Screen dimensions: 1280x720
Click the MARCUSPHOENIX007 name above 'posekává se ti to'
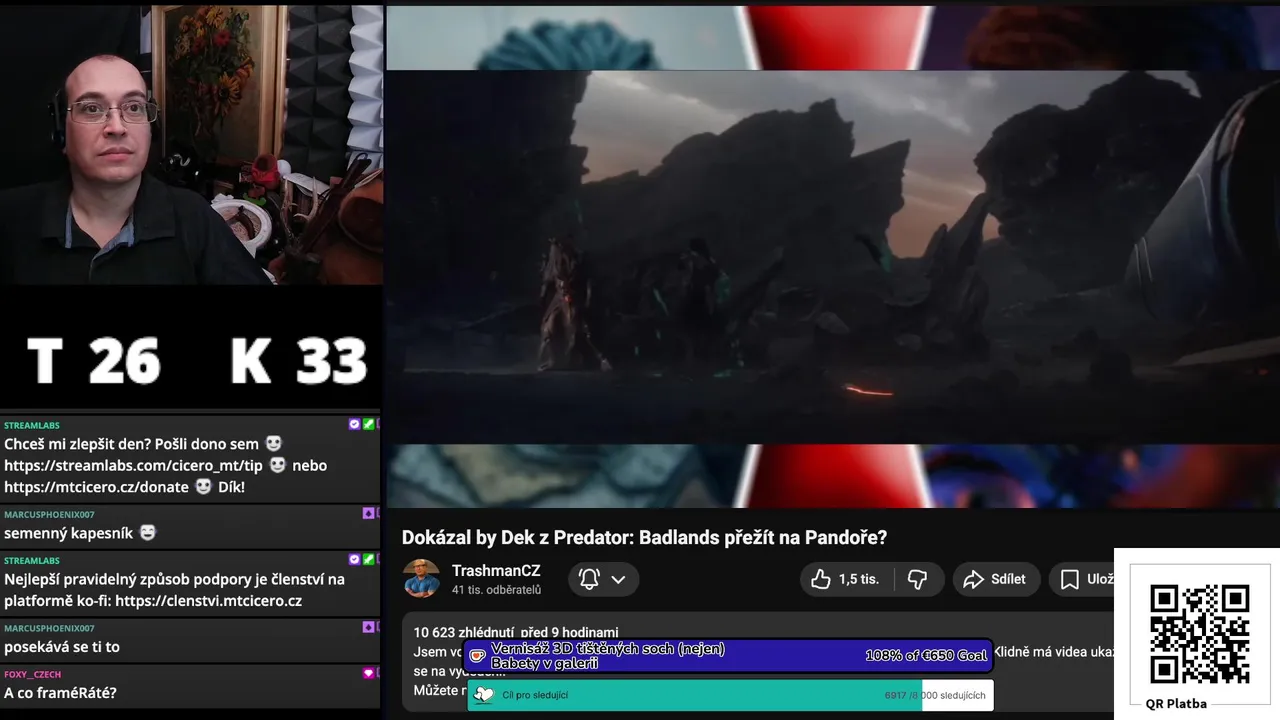click(x=49, y=628)
